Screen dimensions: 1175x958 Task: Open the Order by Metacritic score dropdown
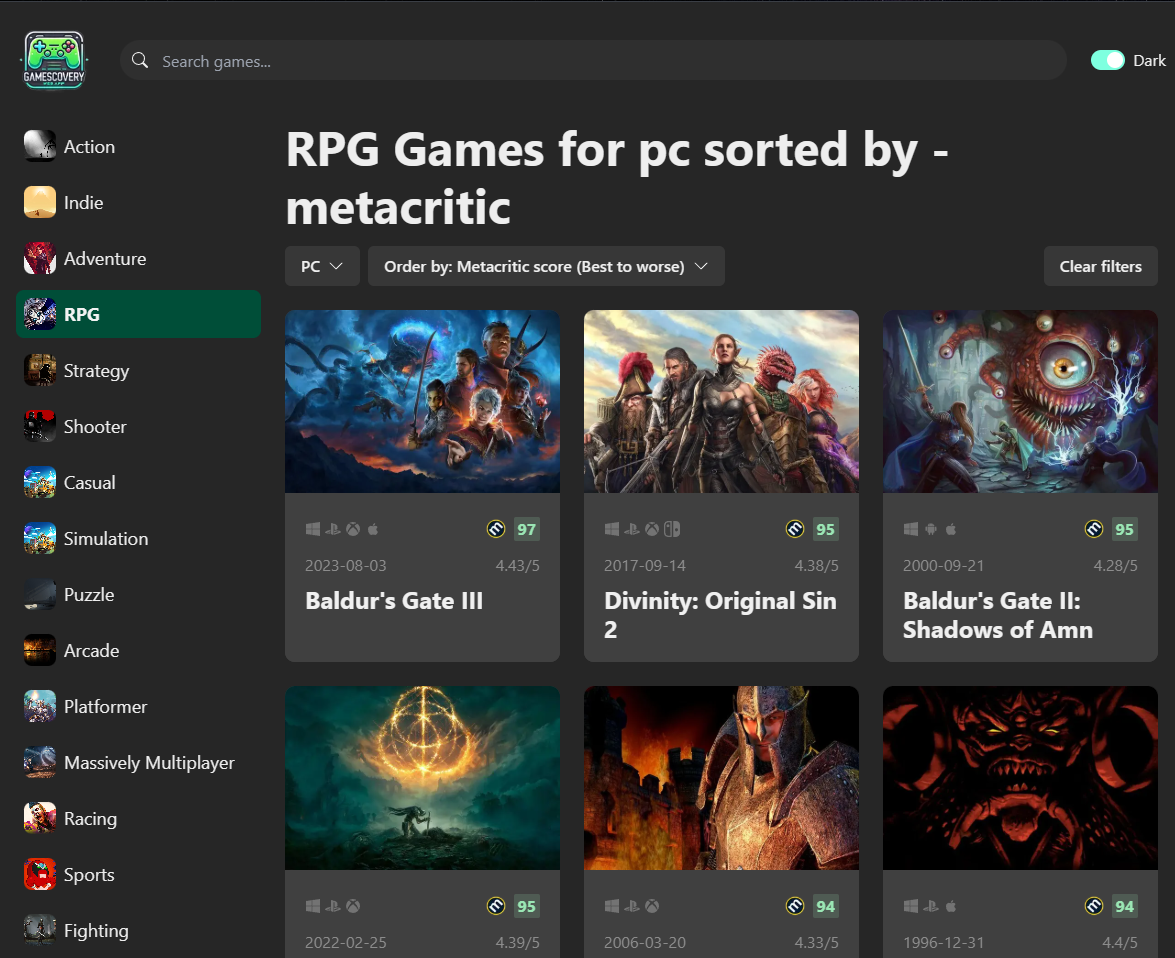[546, 266]
